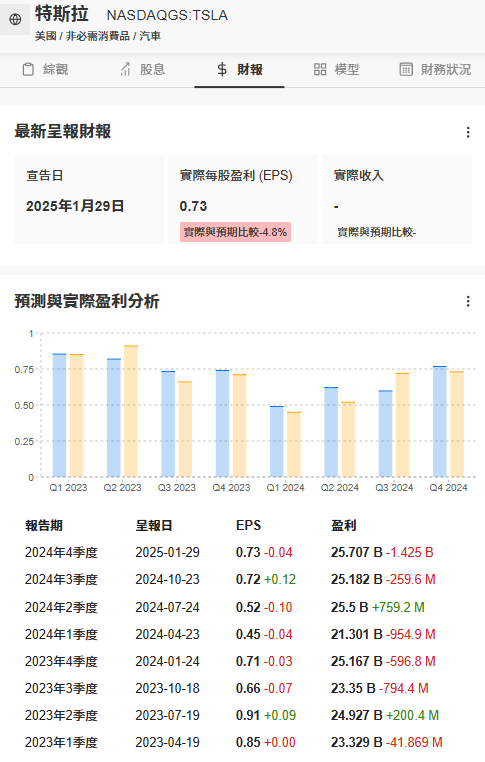
Task: Click the EPS column header
Action: pyautogui.click(x=248, y=525)
